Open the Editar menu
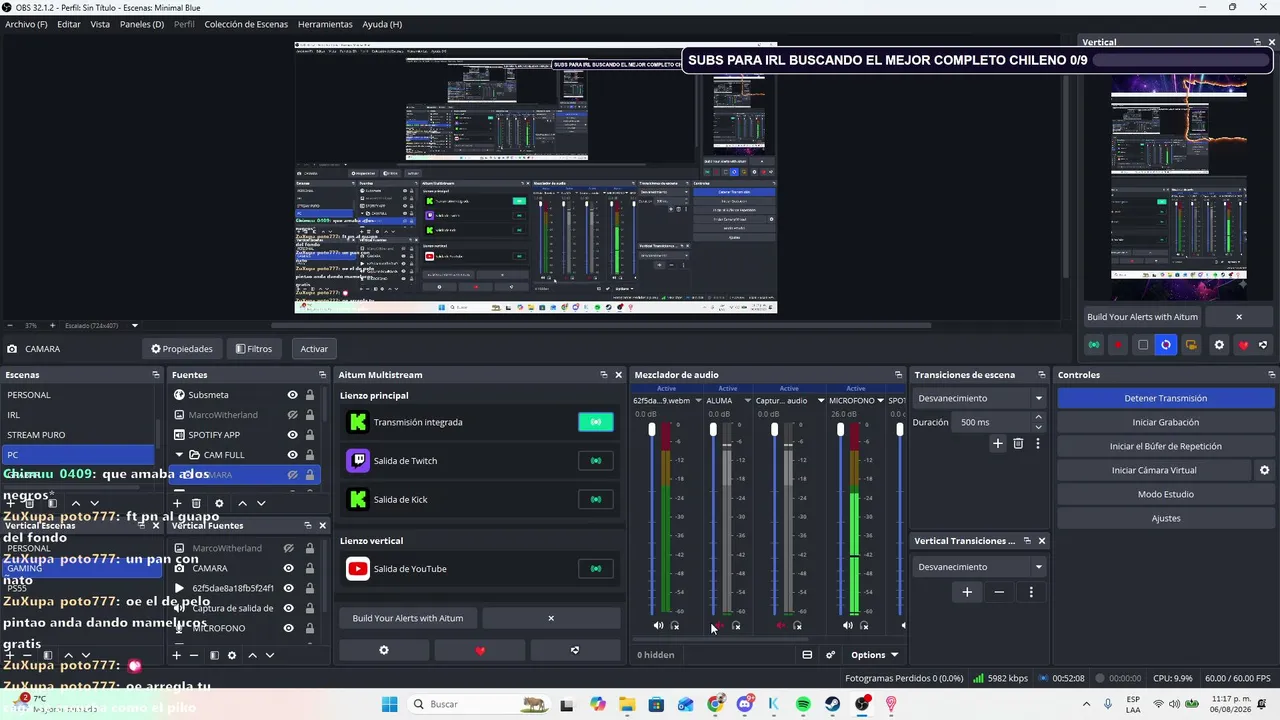This screenshot has width=1280, height=720. (x=69, y=24)
